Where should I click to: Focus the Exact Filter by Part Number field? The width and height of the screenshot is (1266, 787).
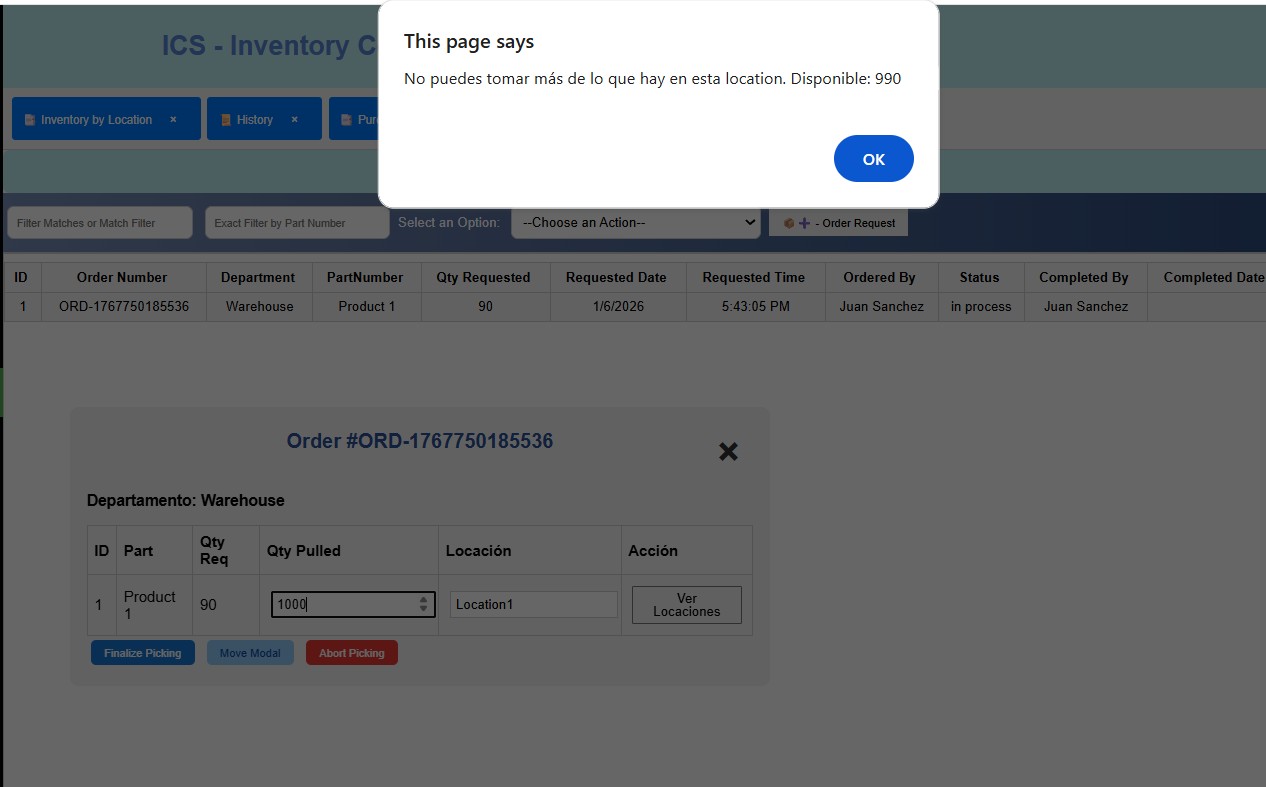297,223
